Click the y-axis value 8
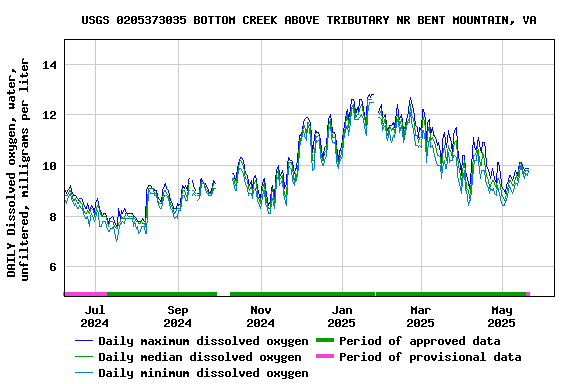This screenshot has height=384, width=576. point(53,216)
